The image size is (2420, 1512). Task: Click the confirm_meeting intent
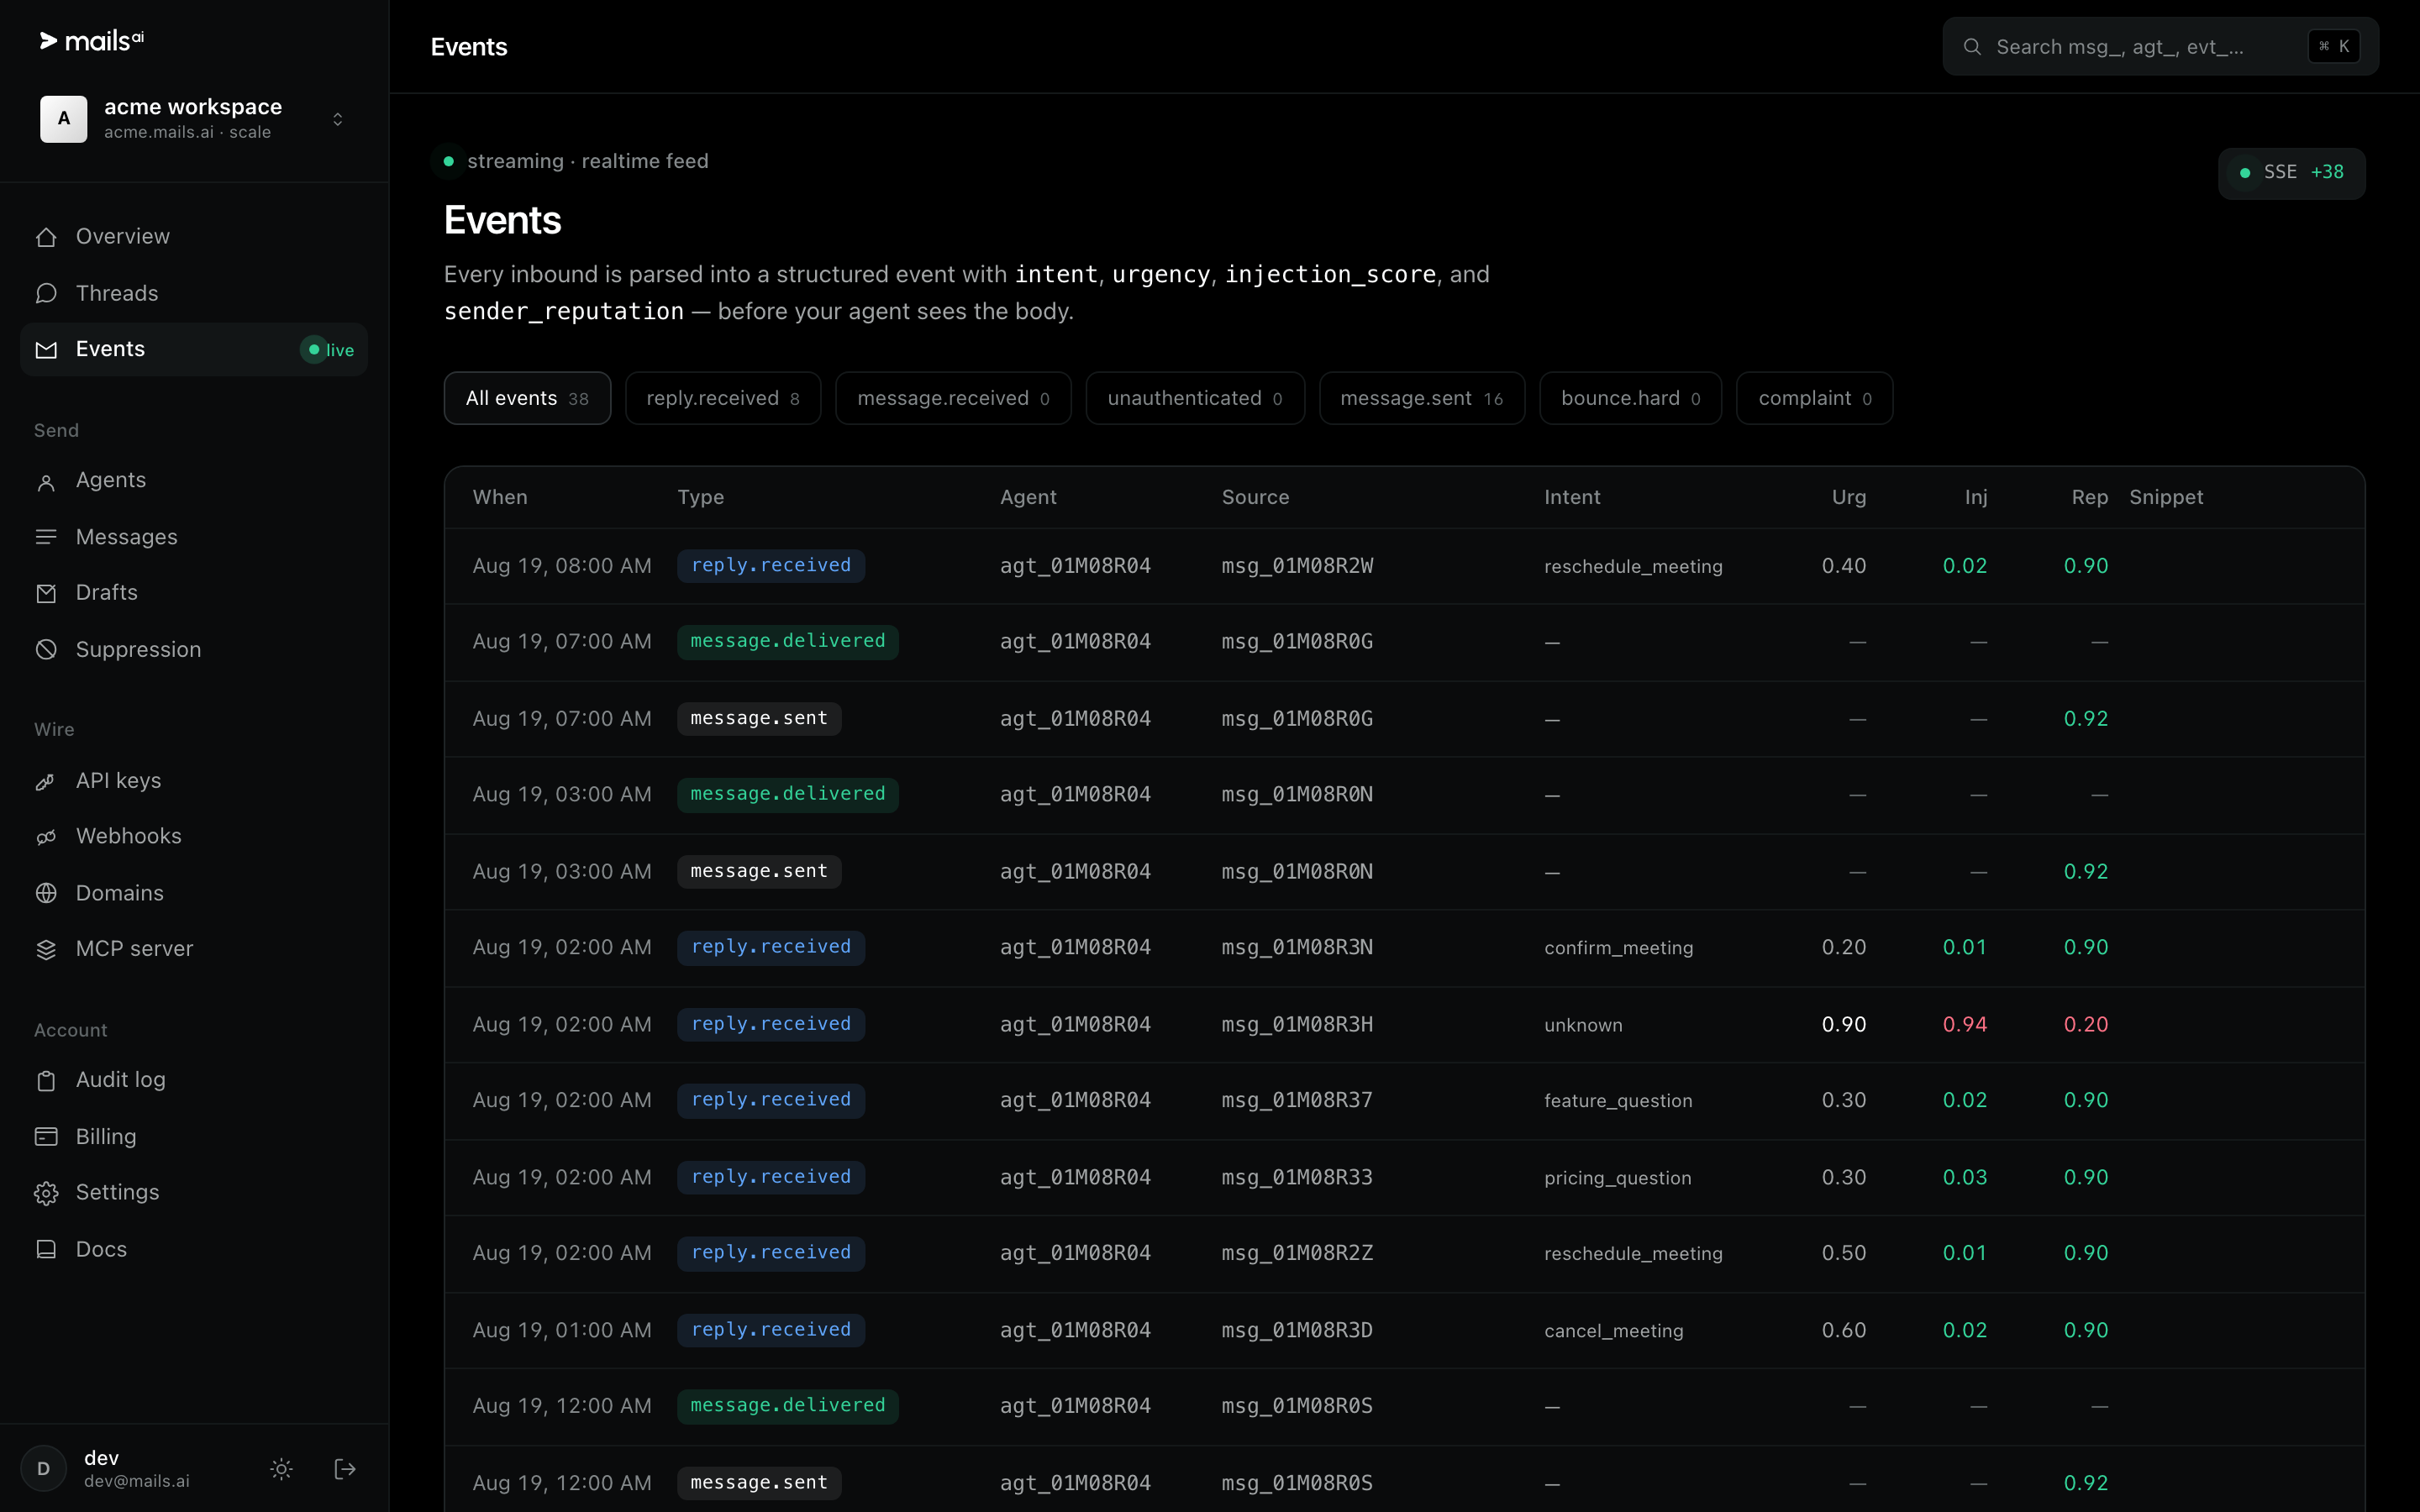pos(1618,948)
